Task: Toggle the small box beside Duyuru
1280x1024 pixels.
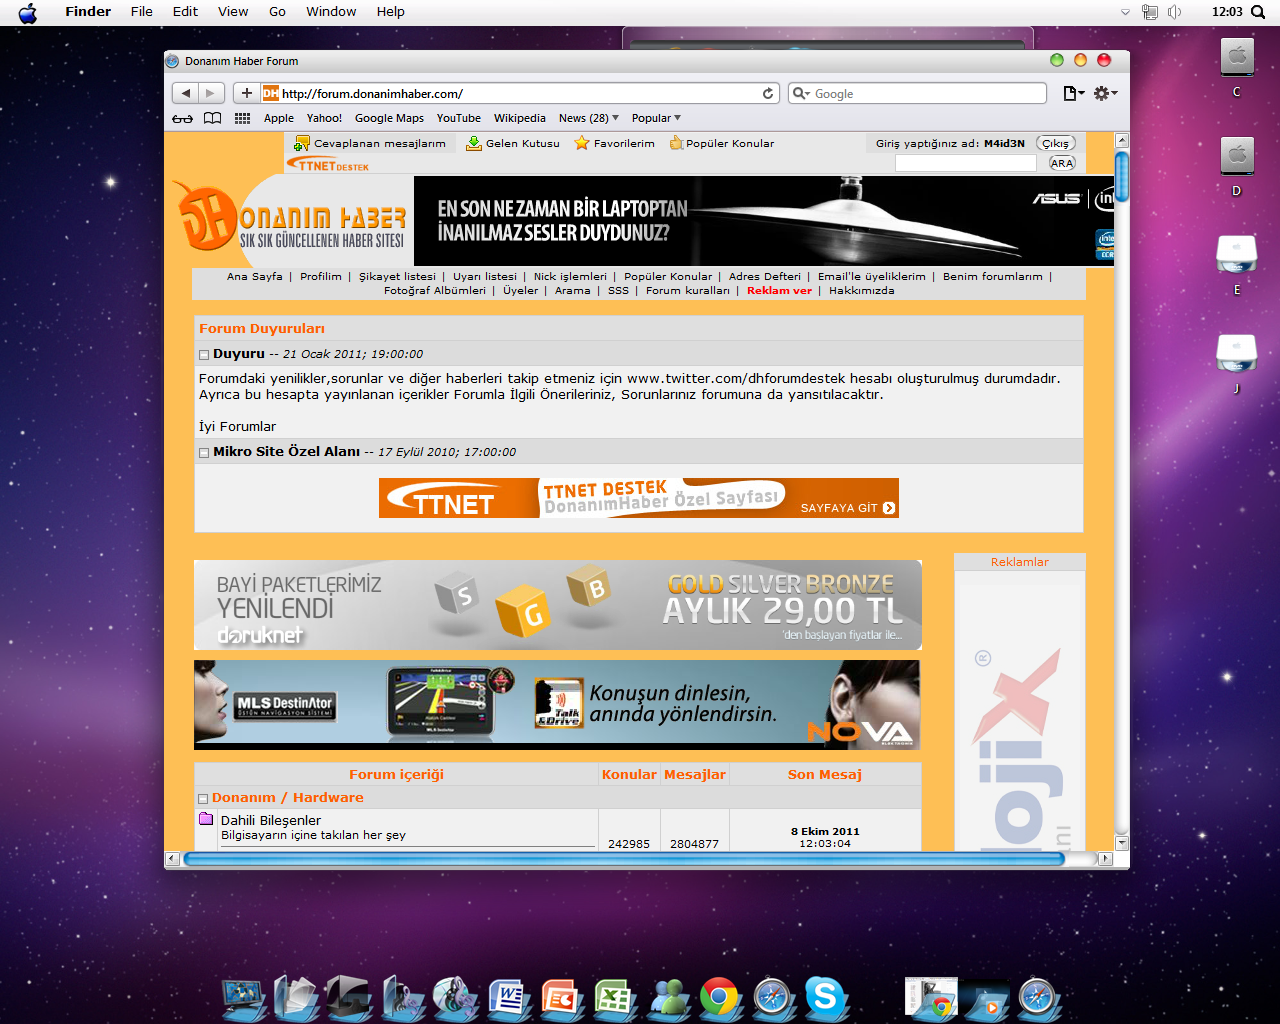Action: click(x=204, y=355)
